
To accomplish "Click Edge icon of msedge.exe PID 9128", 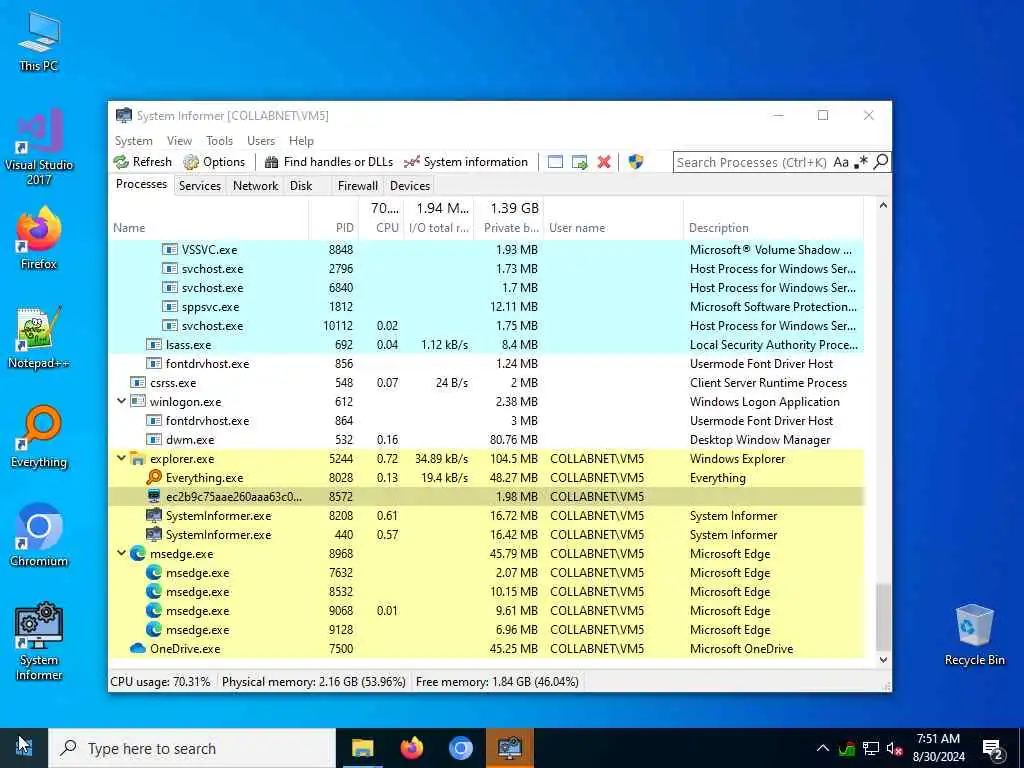I will pyautogui.click(x=153, y=630).
